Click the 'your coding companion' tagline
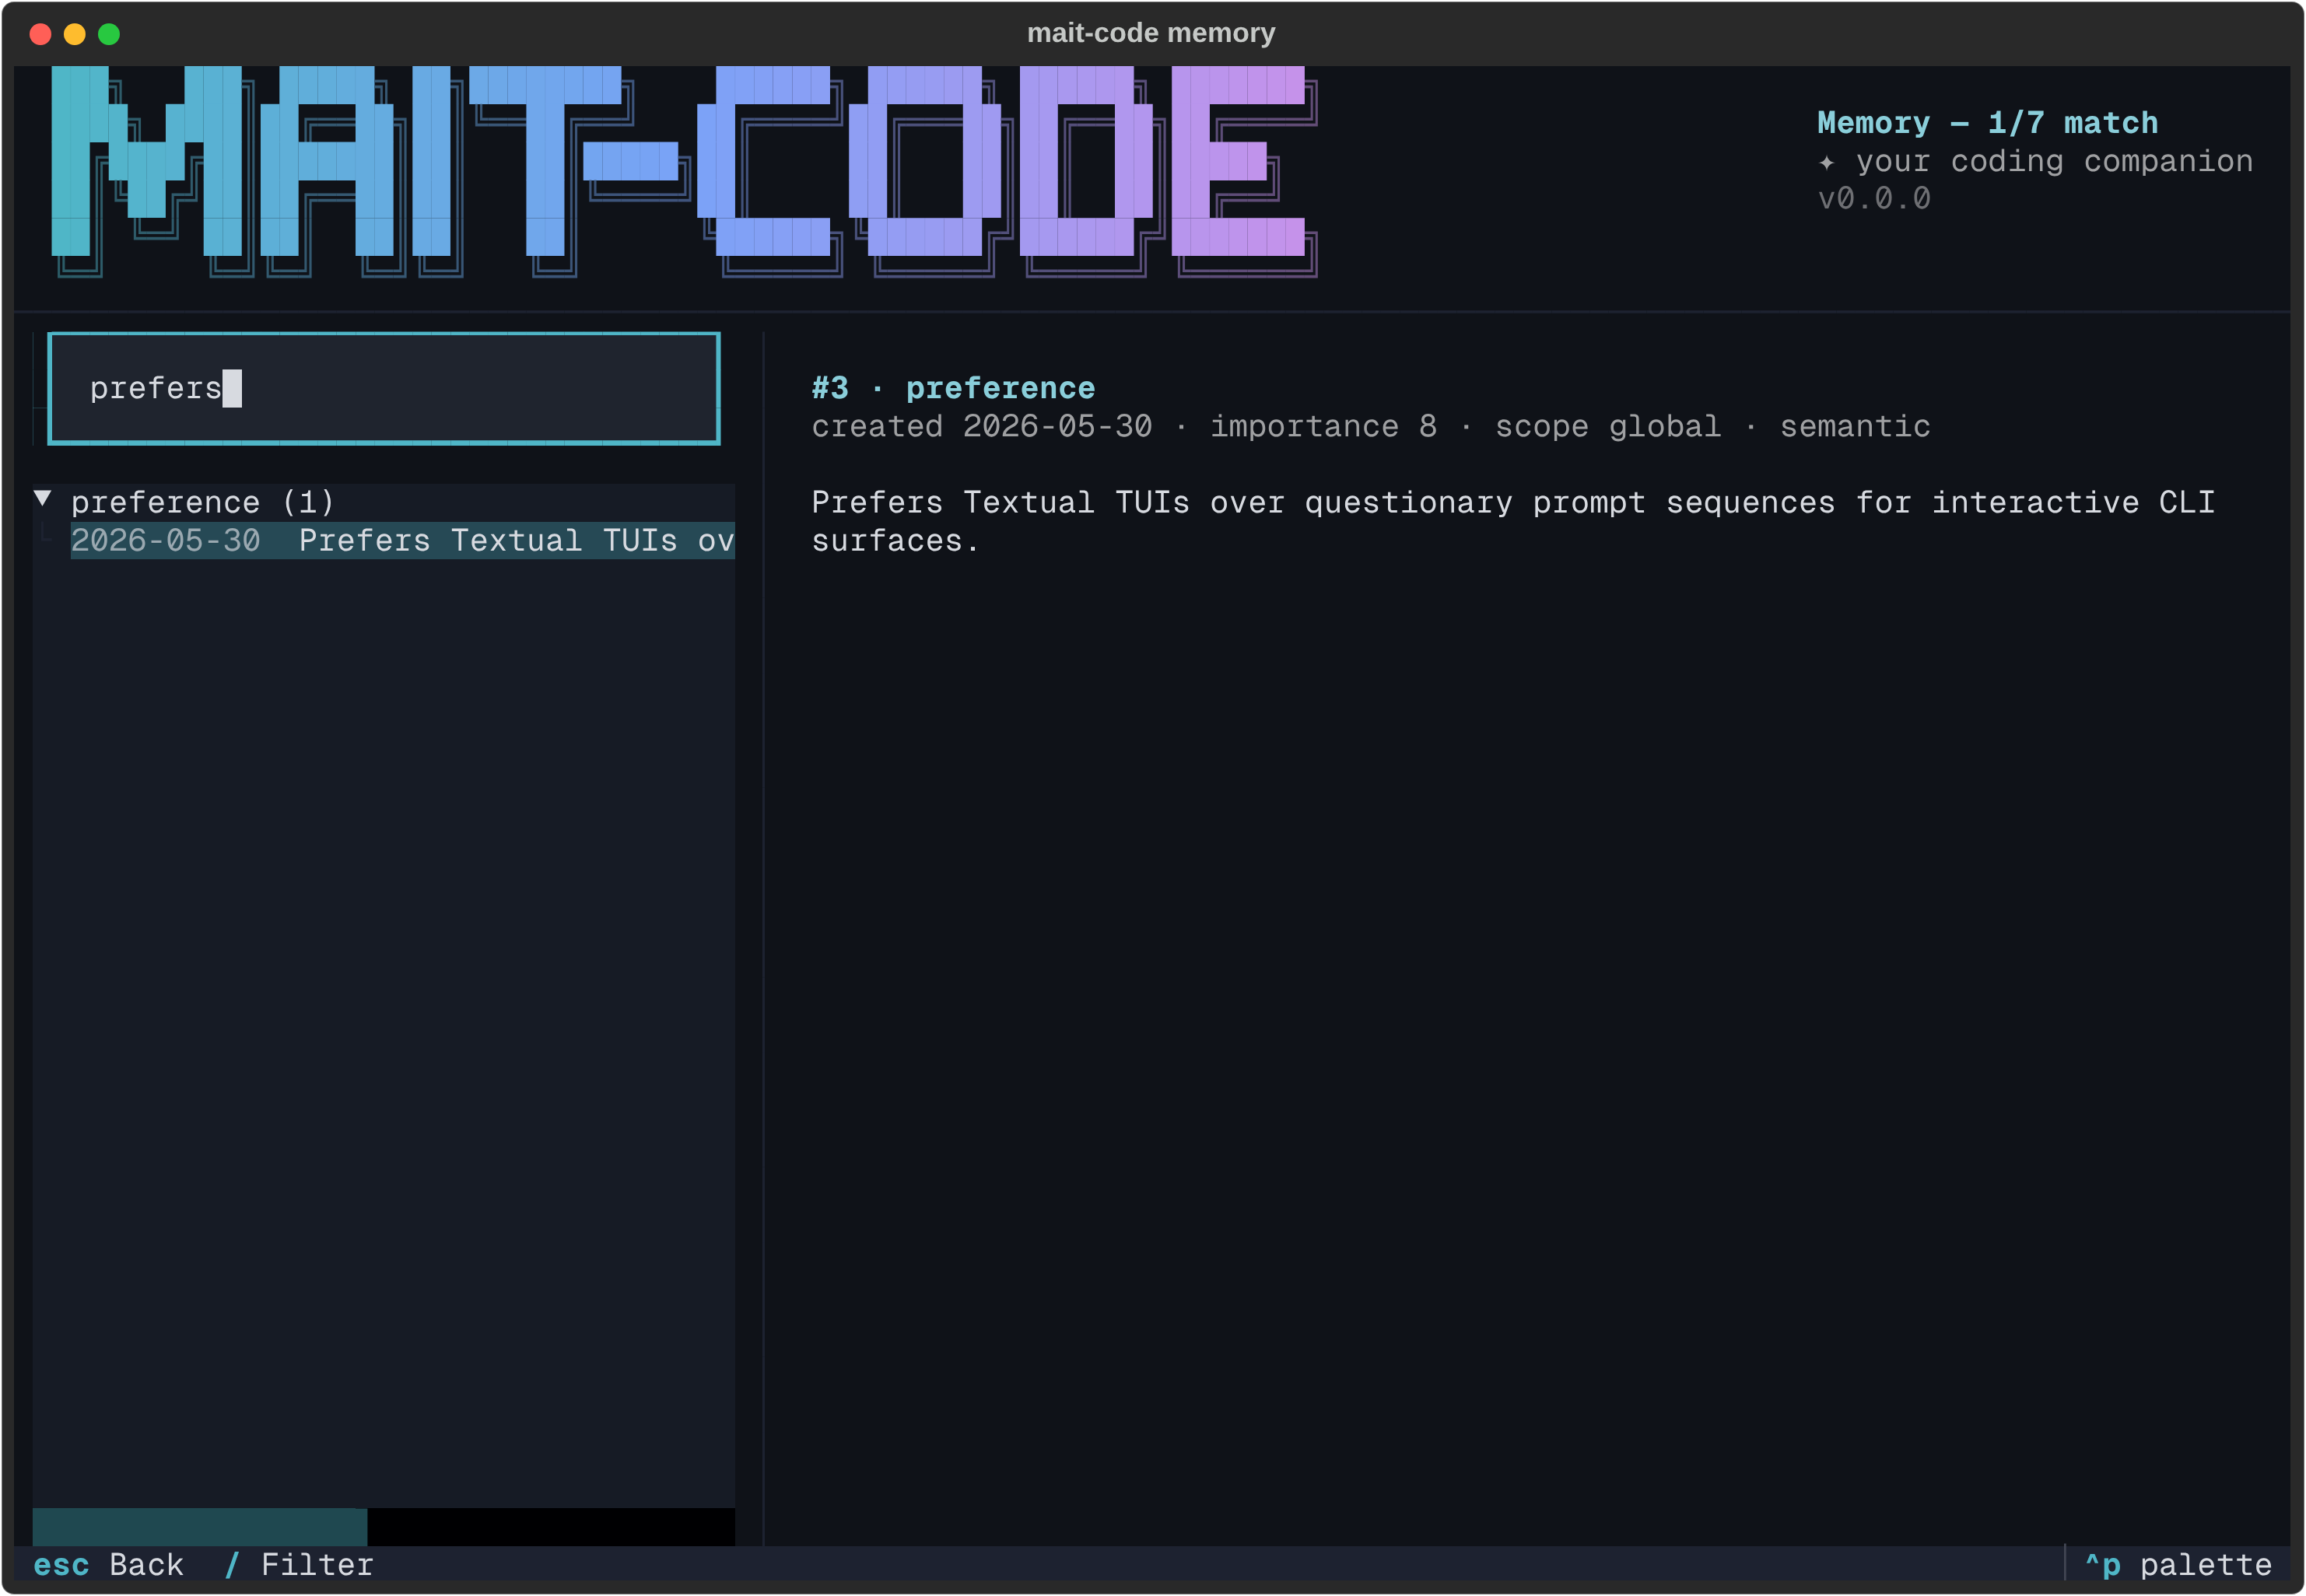Image resolution: width=2306 pixels, height=1596 pixels. click(2054, 160)
